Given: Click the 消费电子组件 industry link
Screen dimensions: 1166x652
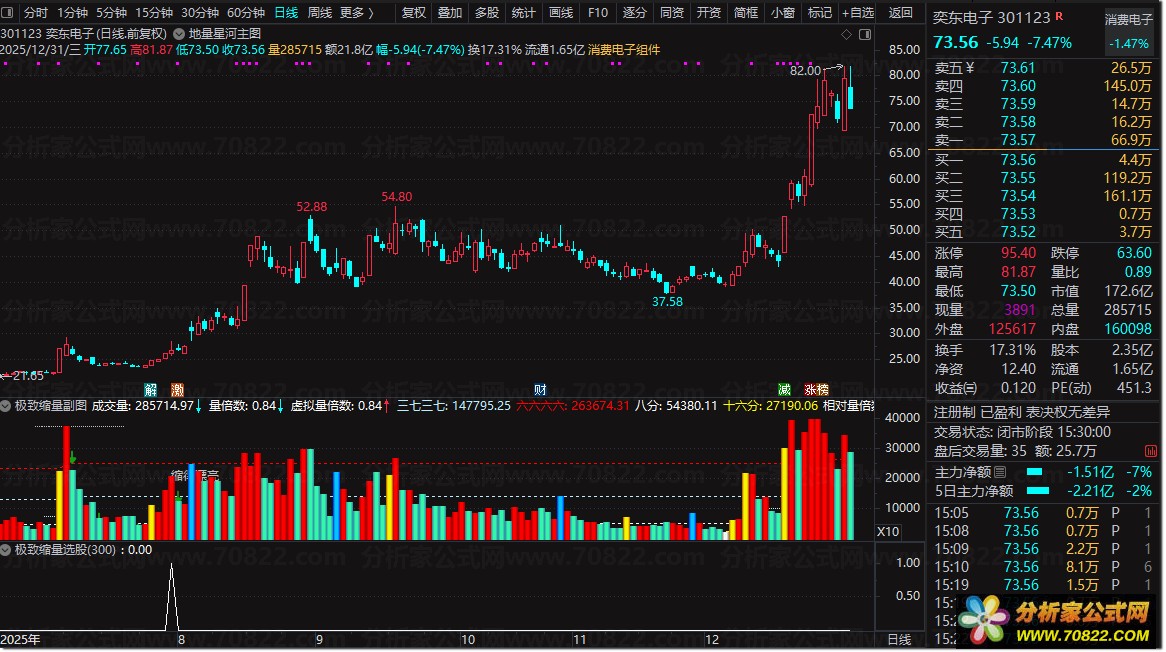Looking at the screenshot, I should click(x=624, y=50).
